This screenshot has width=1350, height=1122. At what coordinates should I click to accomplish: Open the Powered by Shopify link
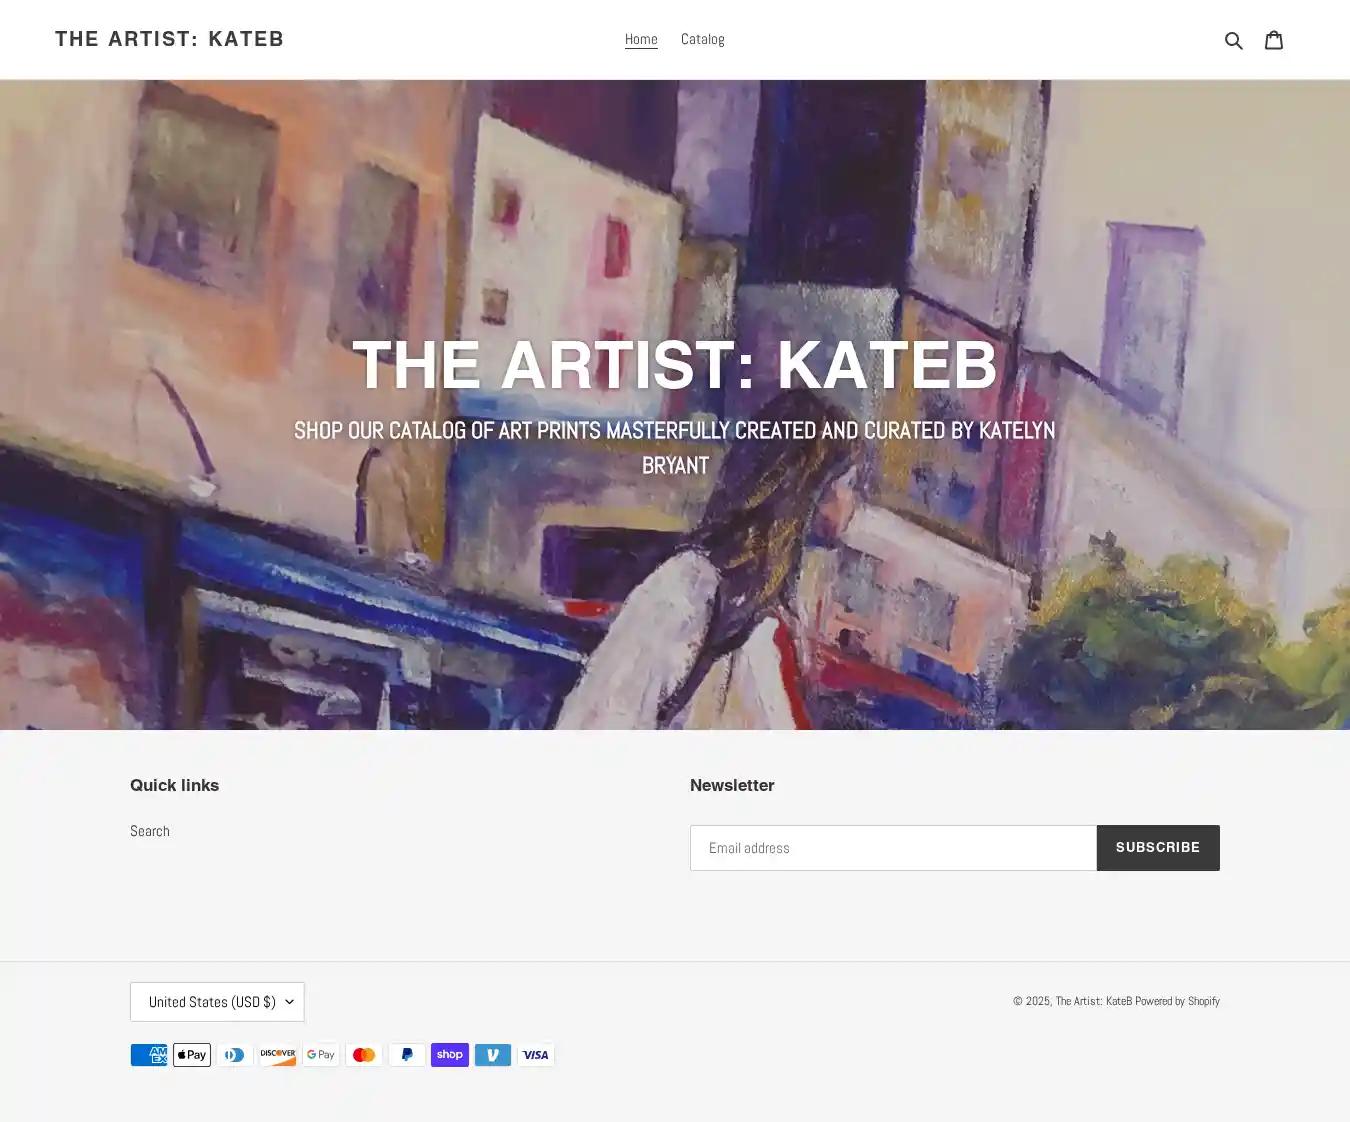click(x=1177, y=1001)
